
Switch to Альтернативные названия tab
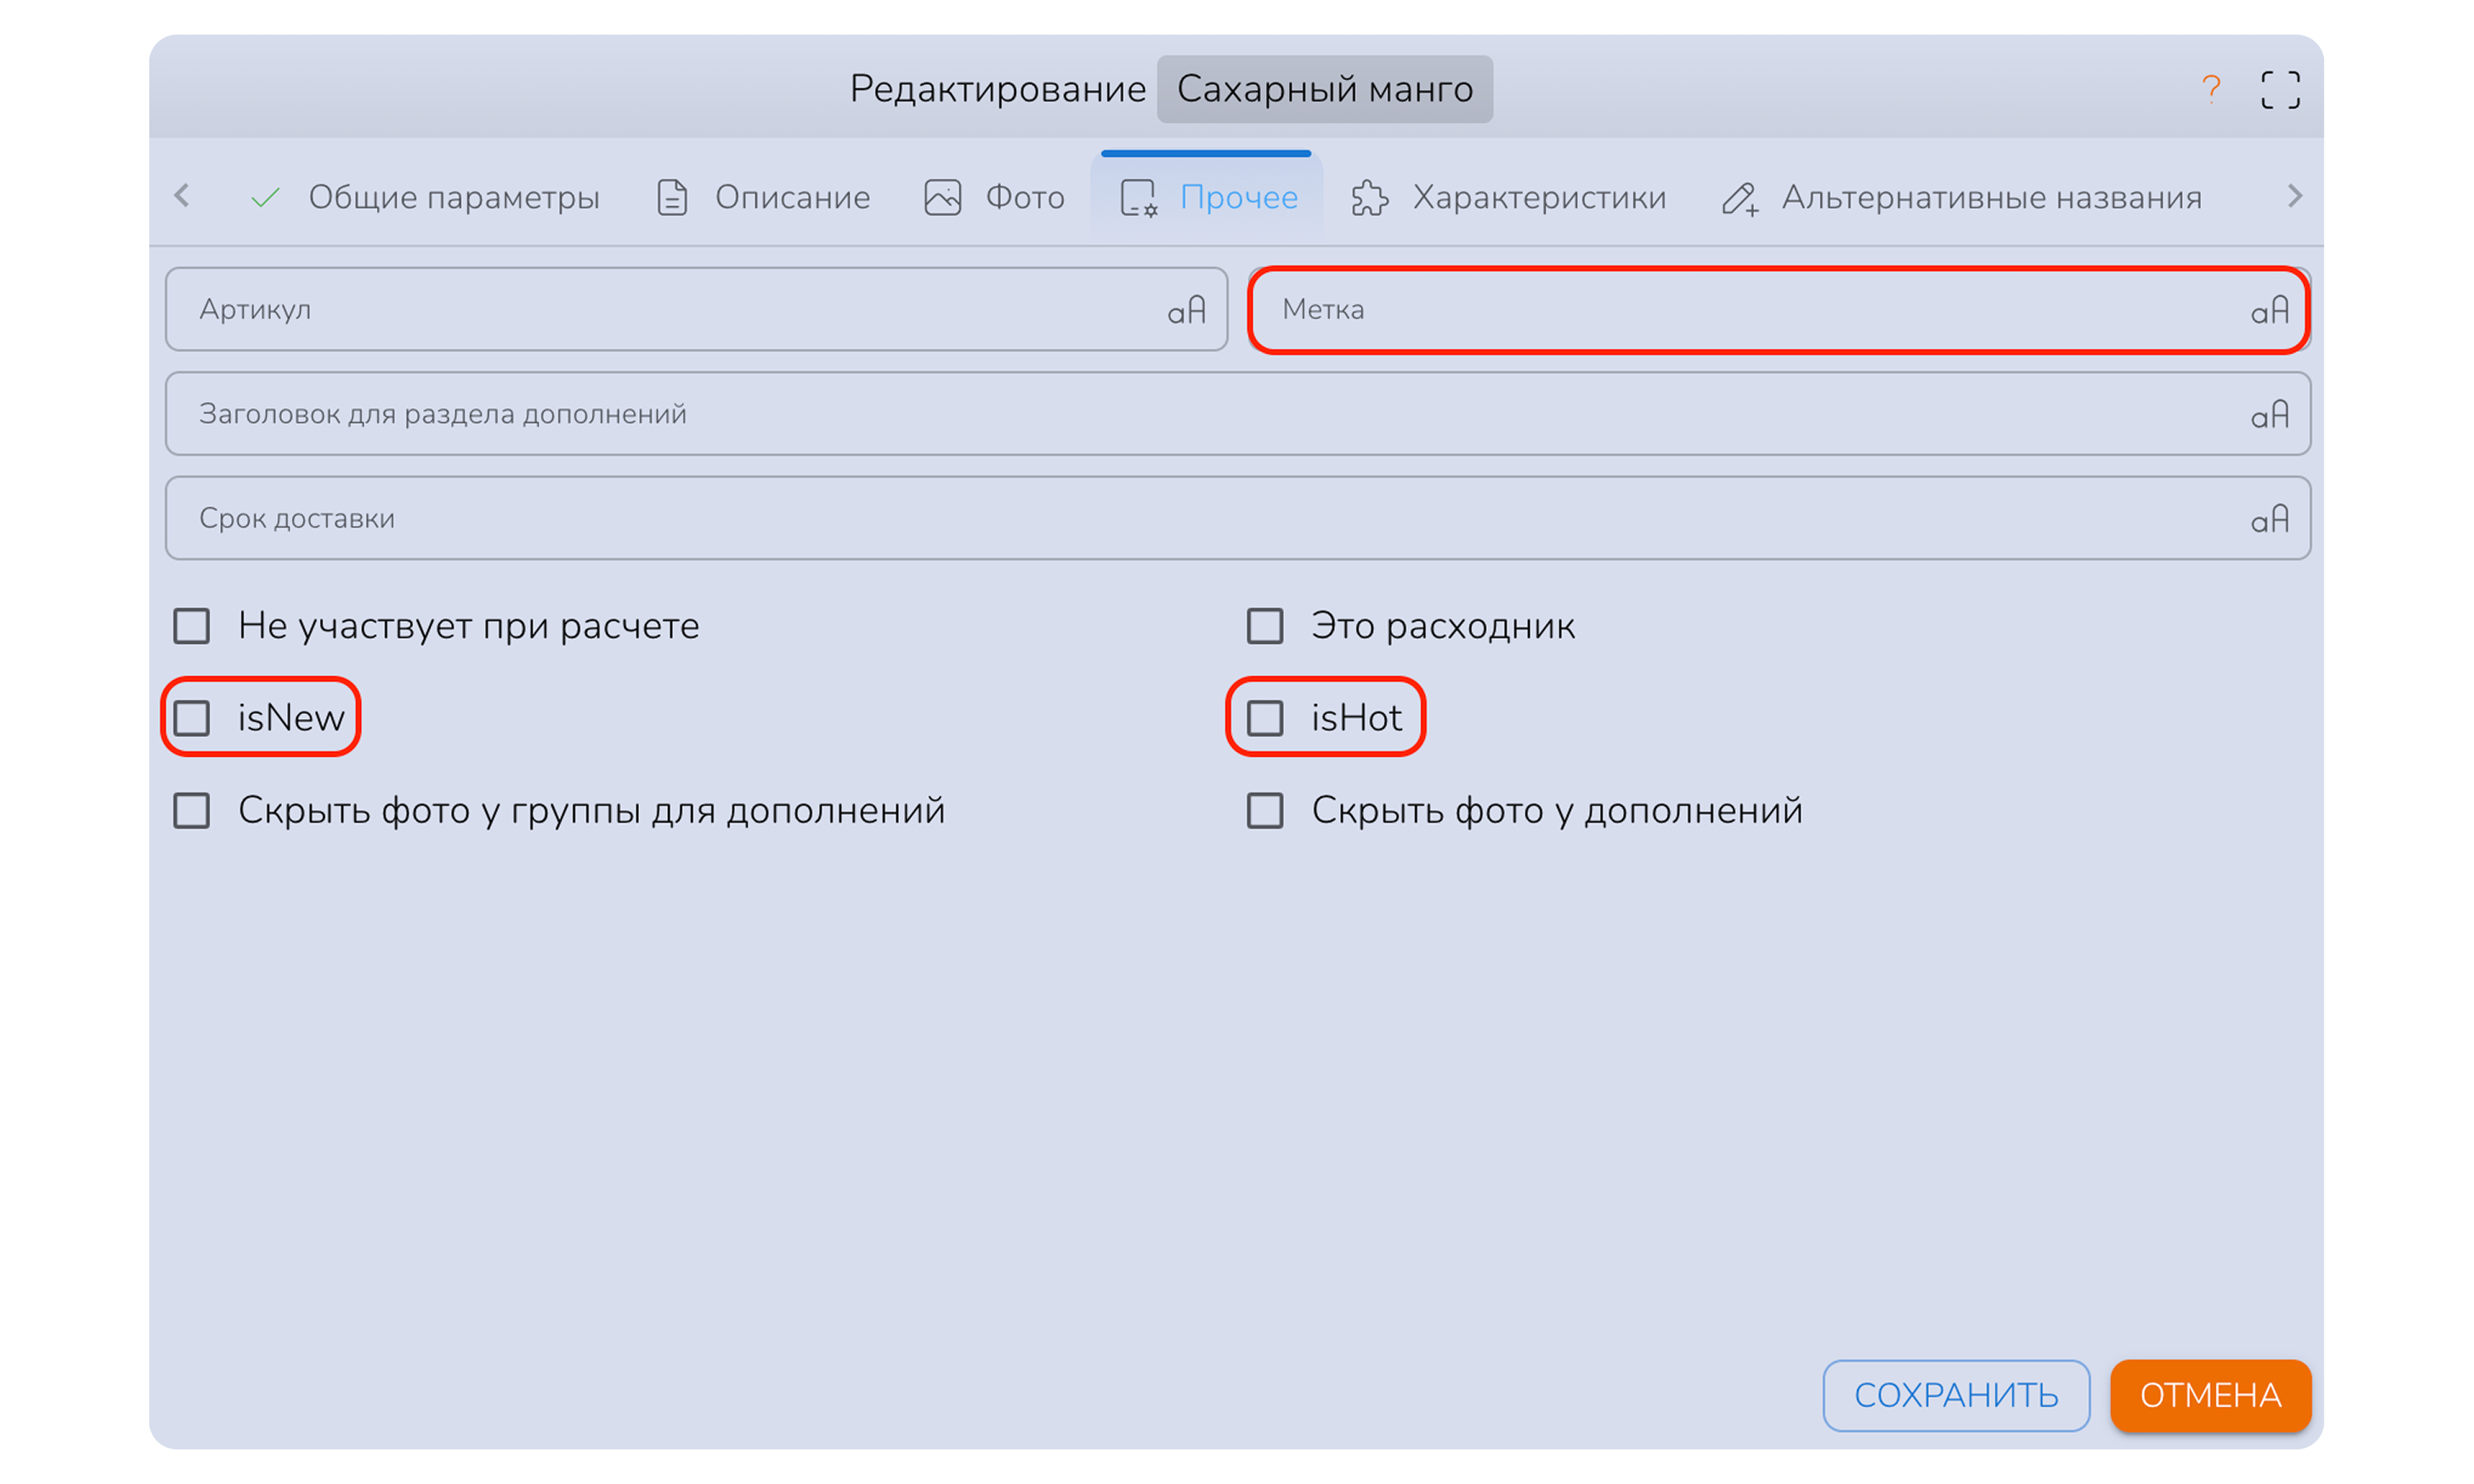[x=1962, y=197]
